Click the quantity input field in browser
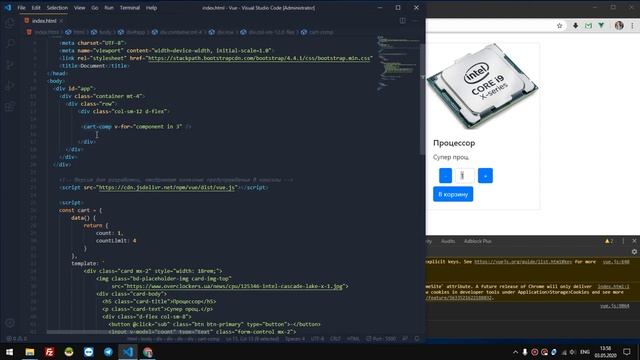 [464, 176]
